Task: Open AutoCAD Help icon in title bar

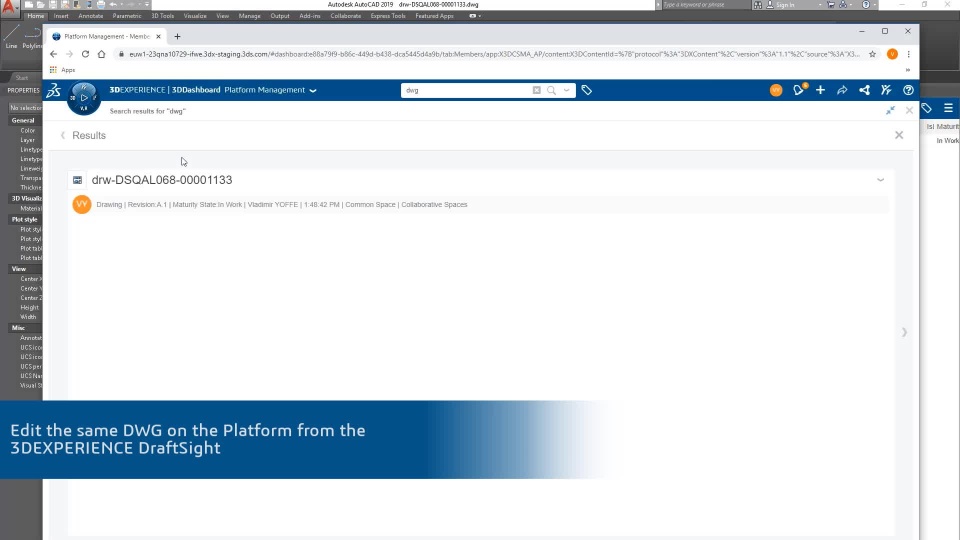Action: click(x=866, y=4)
